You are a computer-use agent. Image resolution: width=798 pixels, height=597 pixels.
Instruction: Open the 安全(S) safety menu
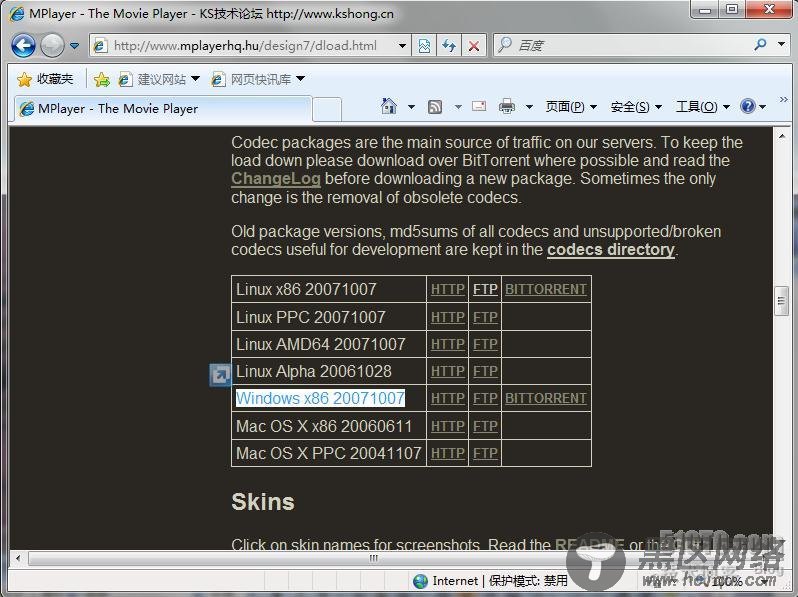636,107
